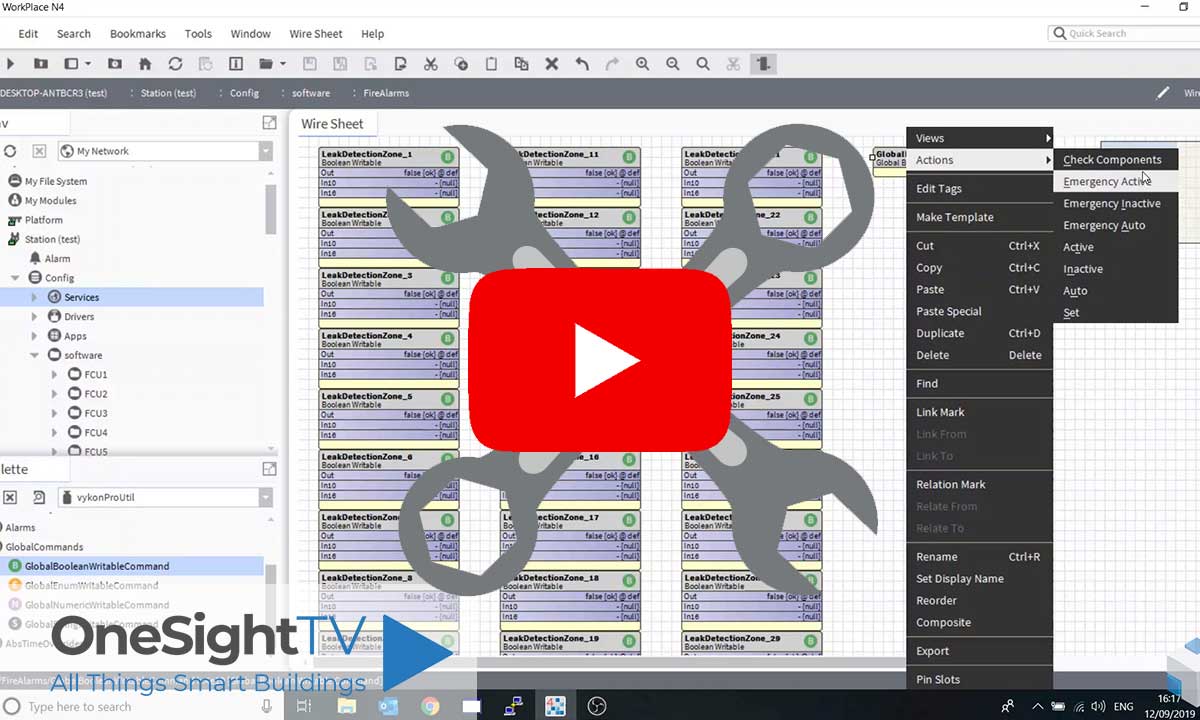Click the Wire Sheet tab
Image resolution: width=1200 pixels, height=720 pixels.
pos(333,124)
